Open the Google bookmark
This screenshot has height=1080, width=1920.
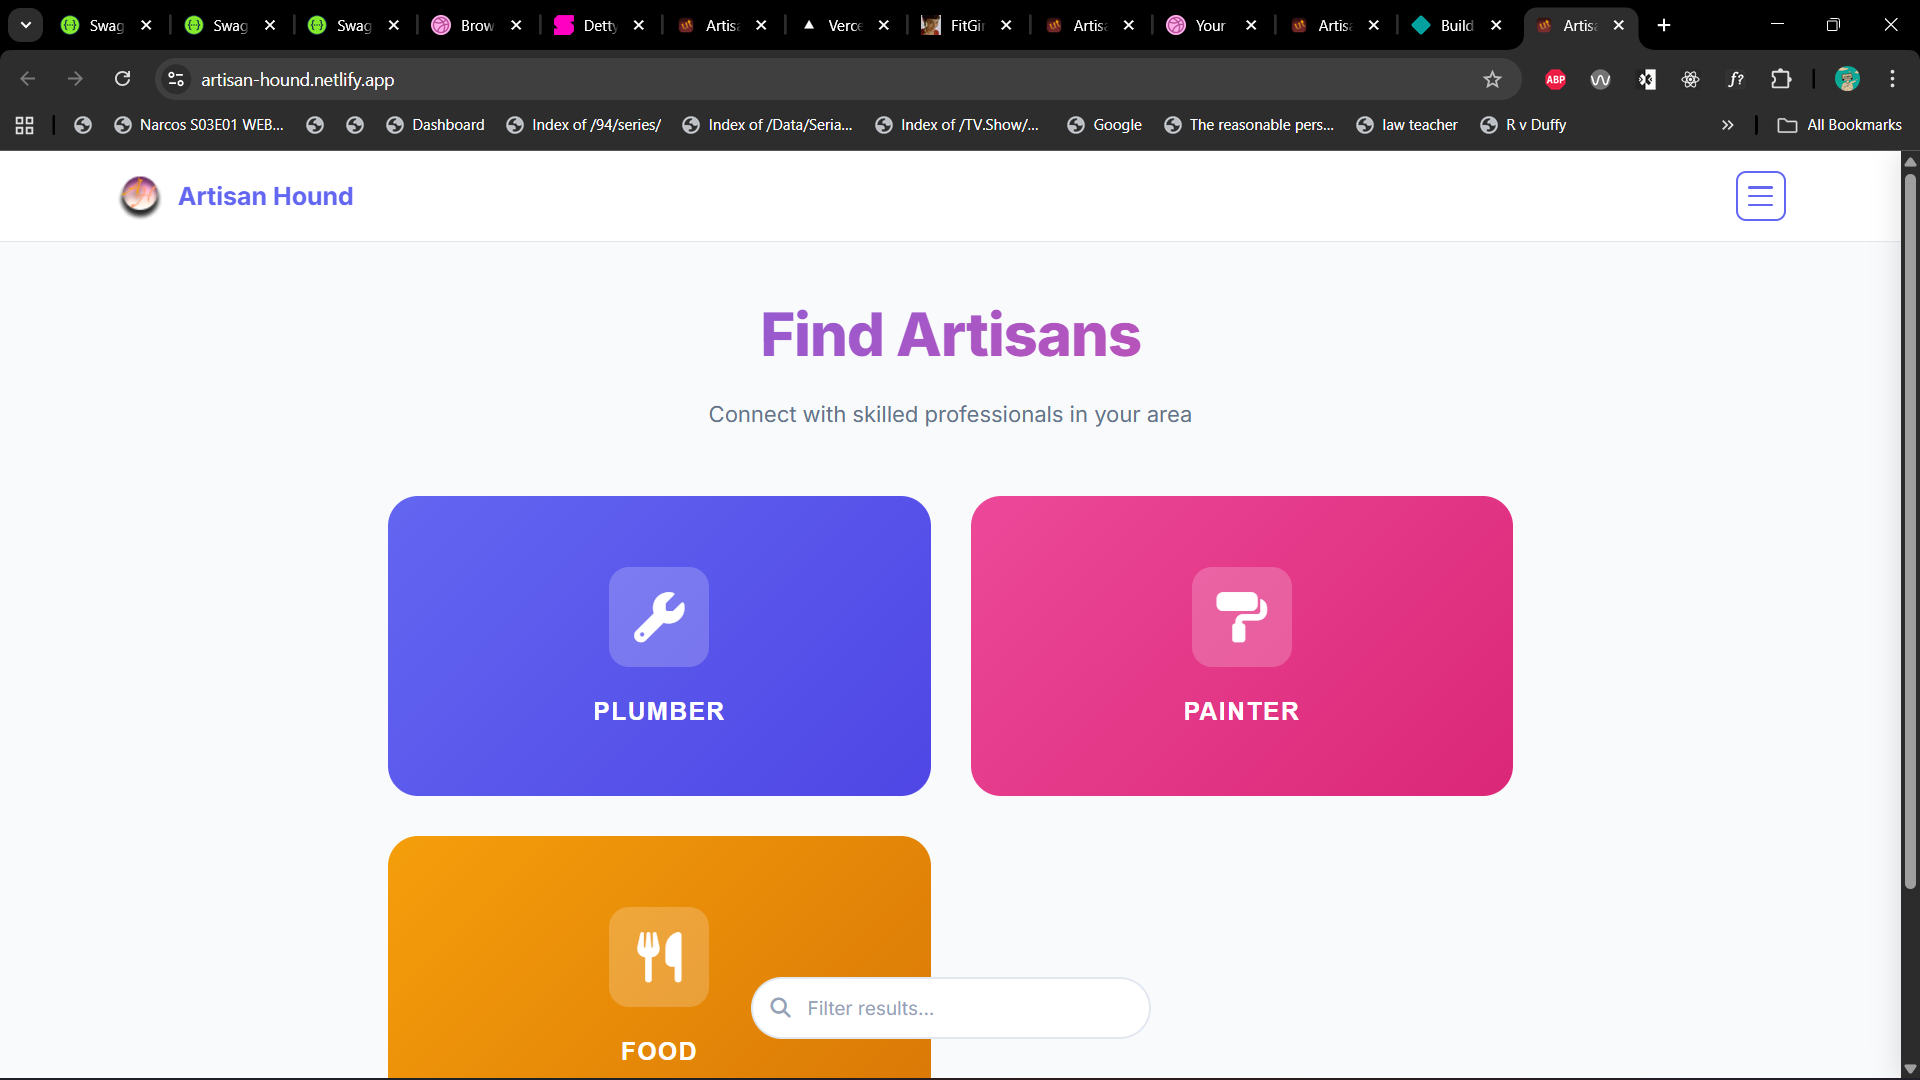click(x=1104, y=125)
